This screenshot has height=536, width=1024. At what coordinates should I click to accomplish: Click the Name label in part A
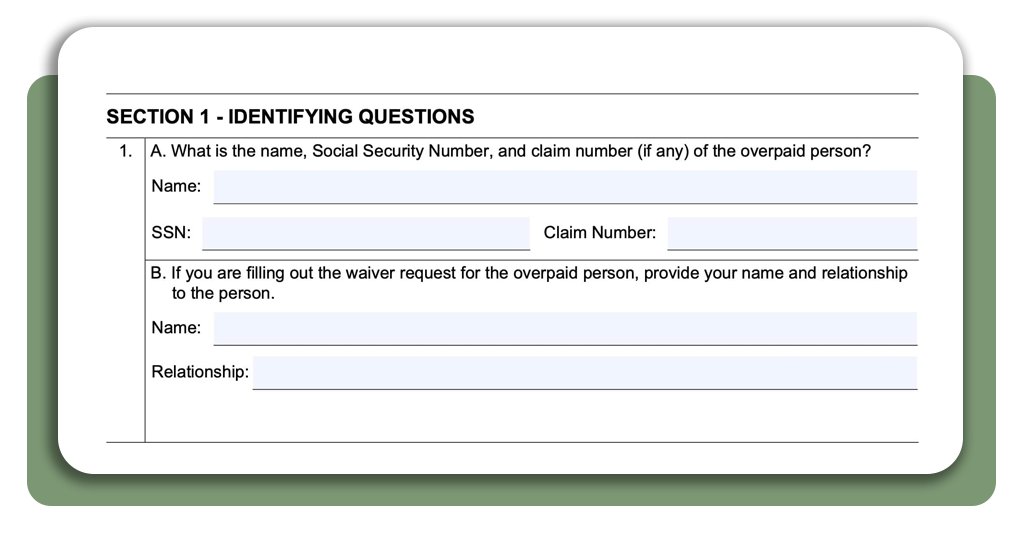click(x=176, y=186)
